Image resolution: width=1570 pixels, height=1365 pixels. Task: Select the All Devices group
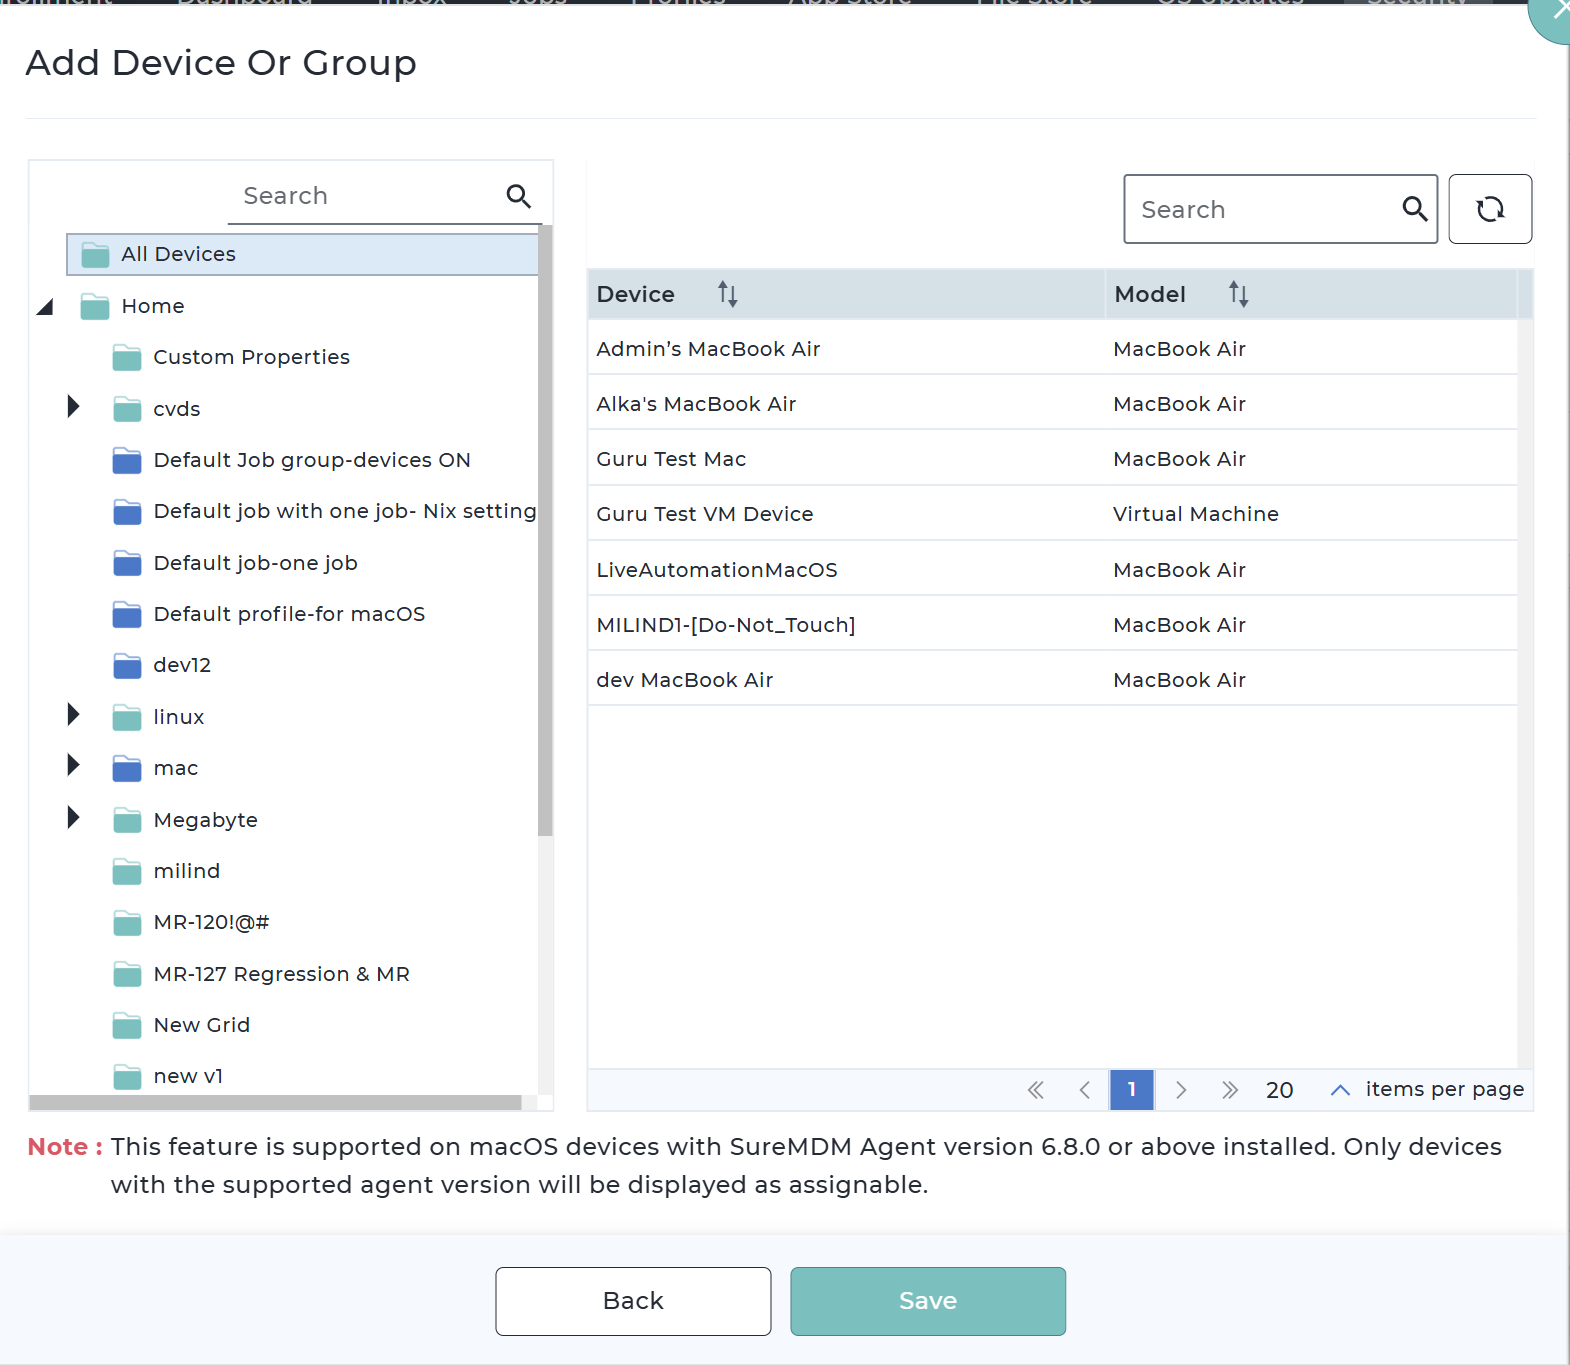178,255
